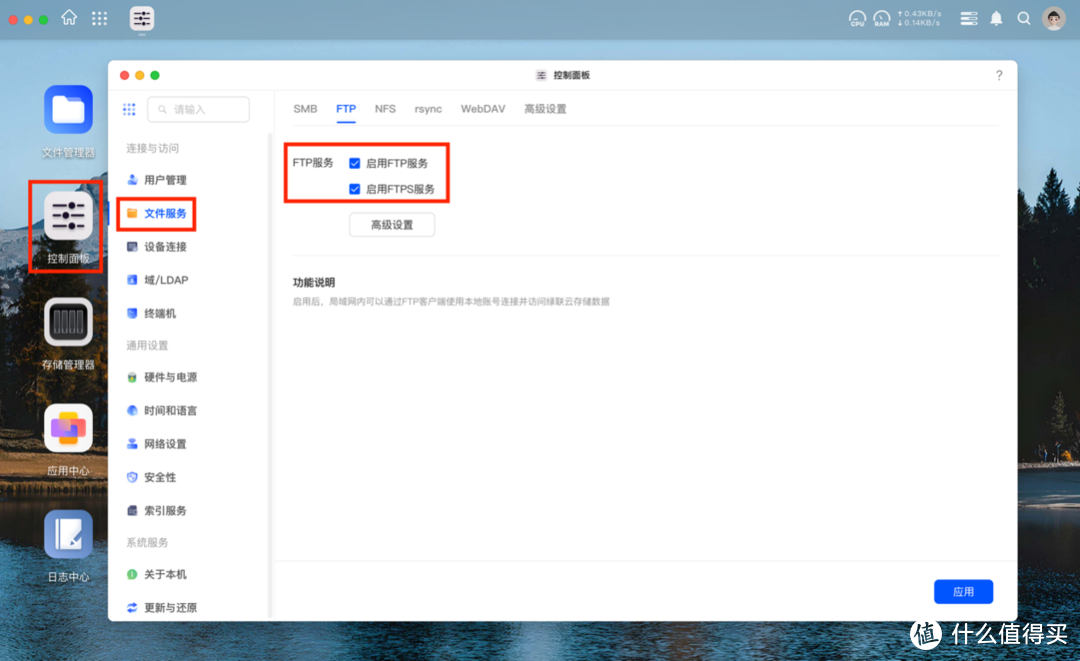Click the 应用 (Apply) button
The width and height of the screenshot is (1080, 661).
(x=963, y=591)
